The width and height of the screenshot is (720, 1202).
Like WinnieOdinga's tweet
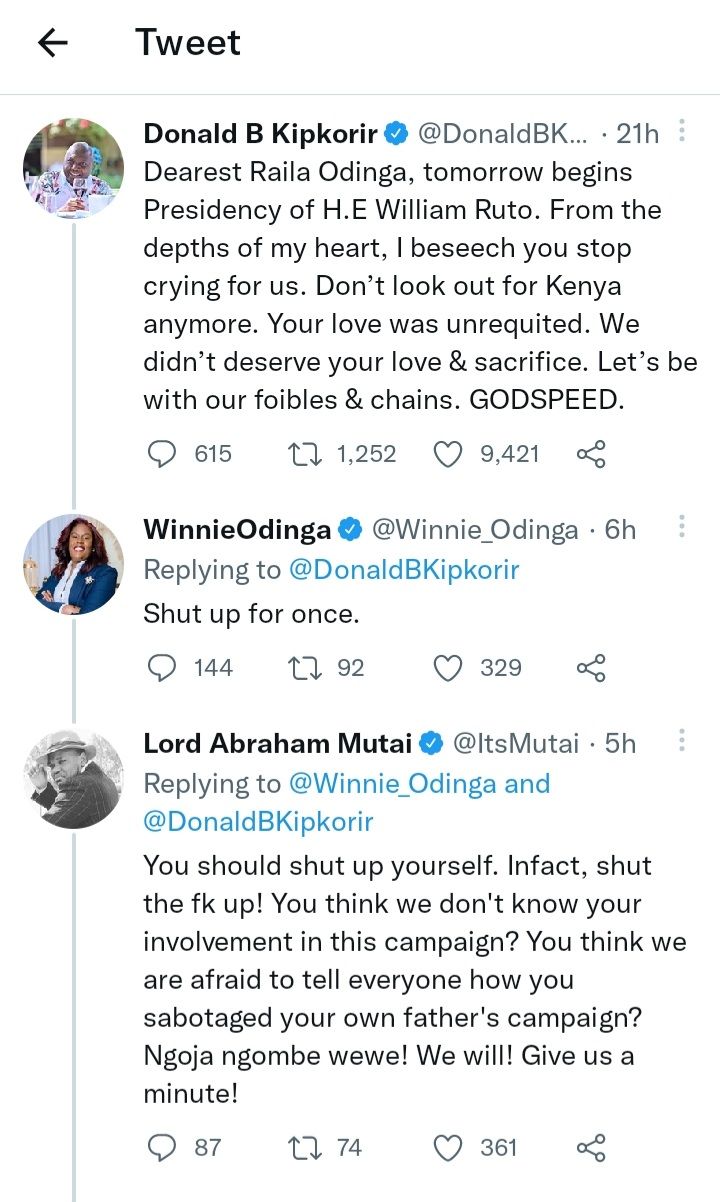click(x=448, y=667)
